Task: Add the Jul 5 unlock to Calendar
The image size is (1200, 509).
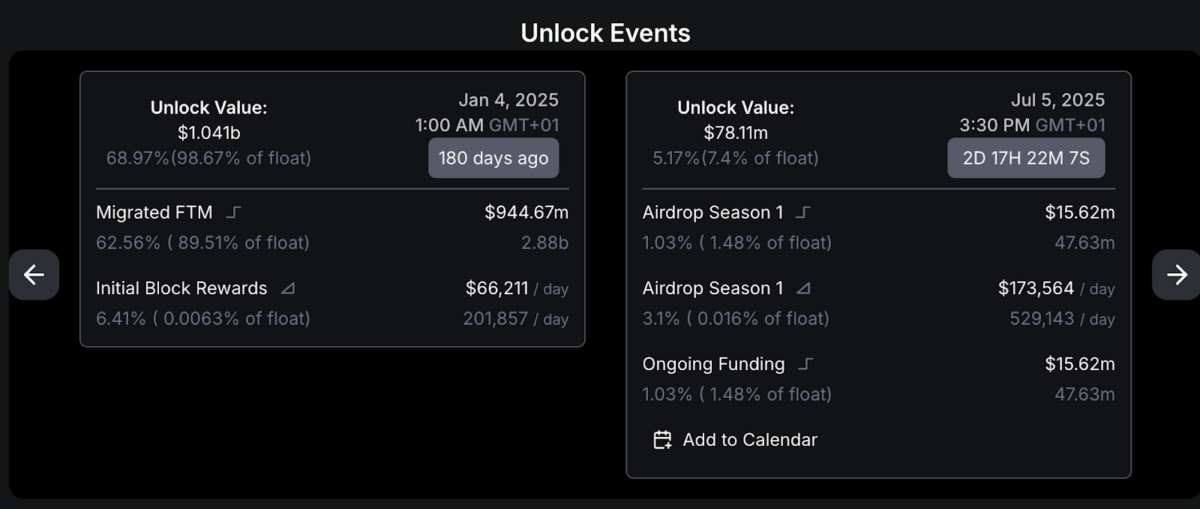Action: pos(735,440)
